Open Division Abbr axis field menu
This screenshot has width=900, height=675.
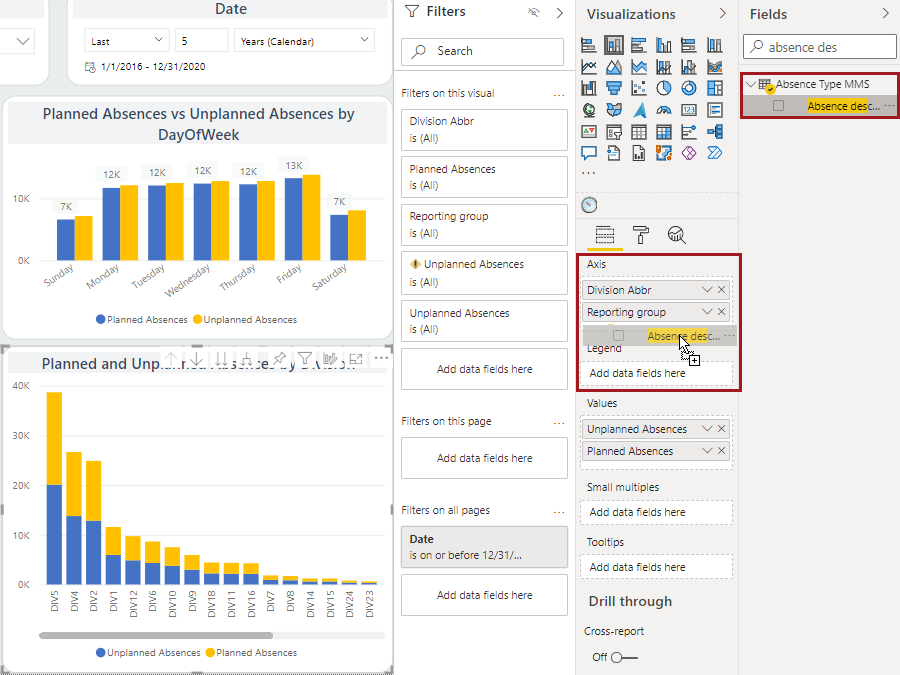(707, 290)
